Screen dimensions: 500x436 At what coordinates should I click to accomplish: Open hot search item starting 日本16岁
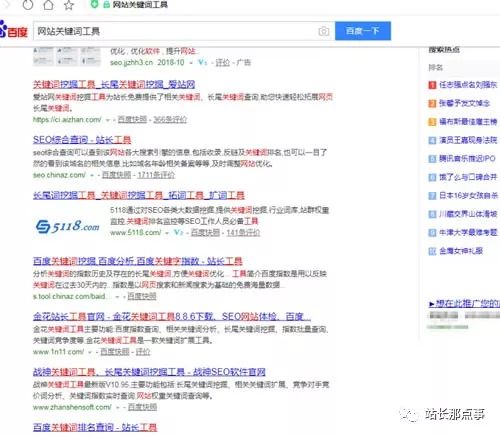click(x=468, y=195)
